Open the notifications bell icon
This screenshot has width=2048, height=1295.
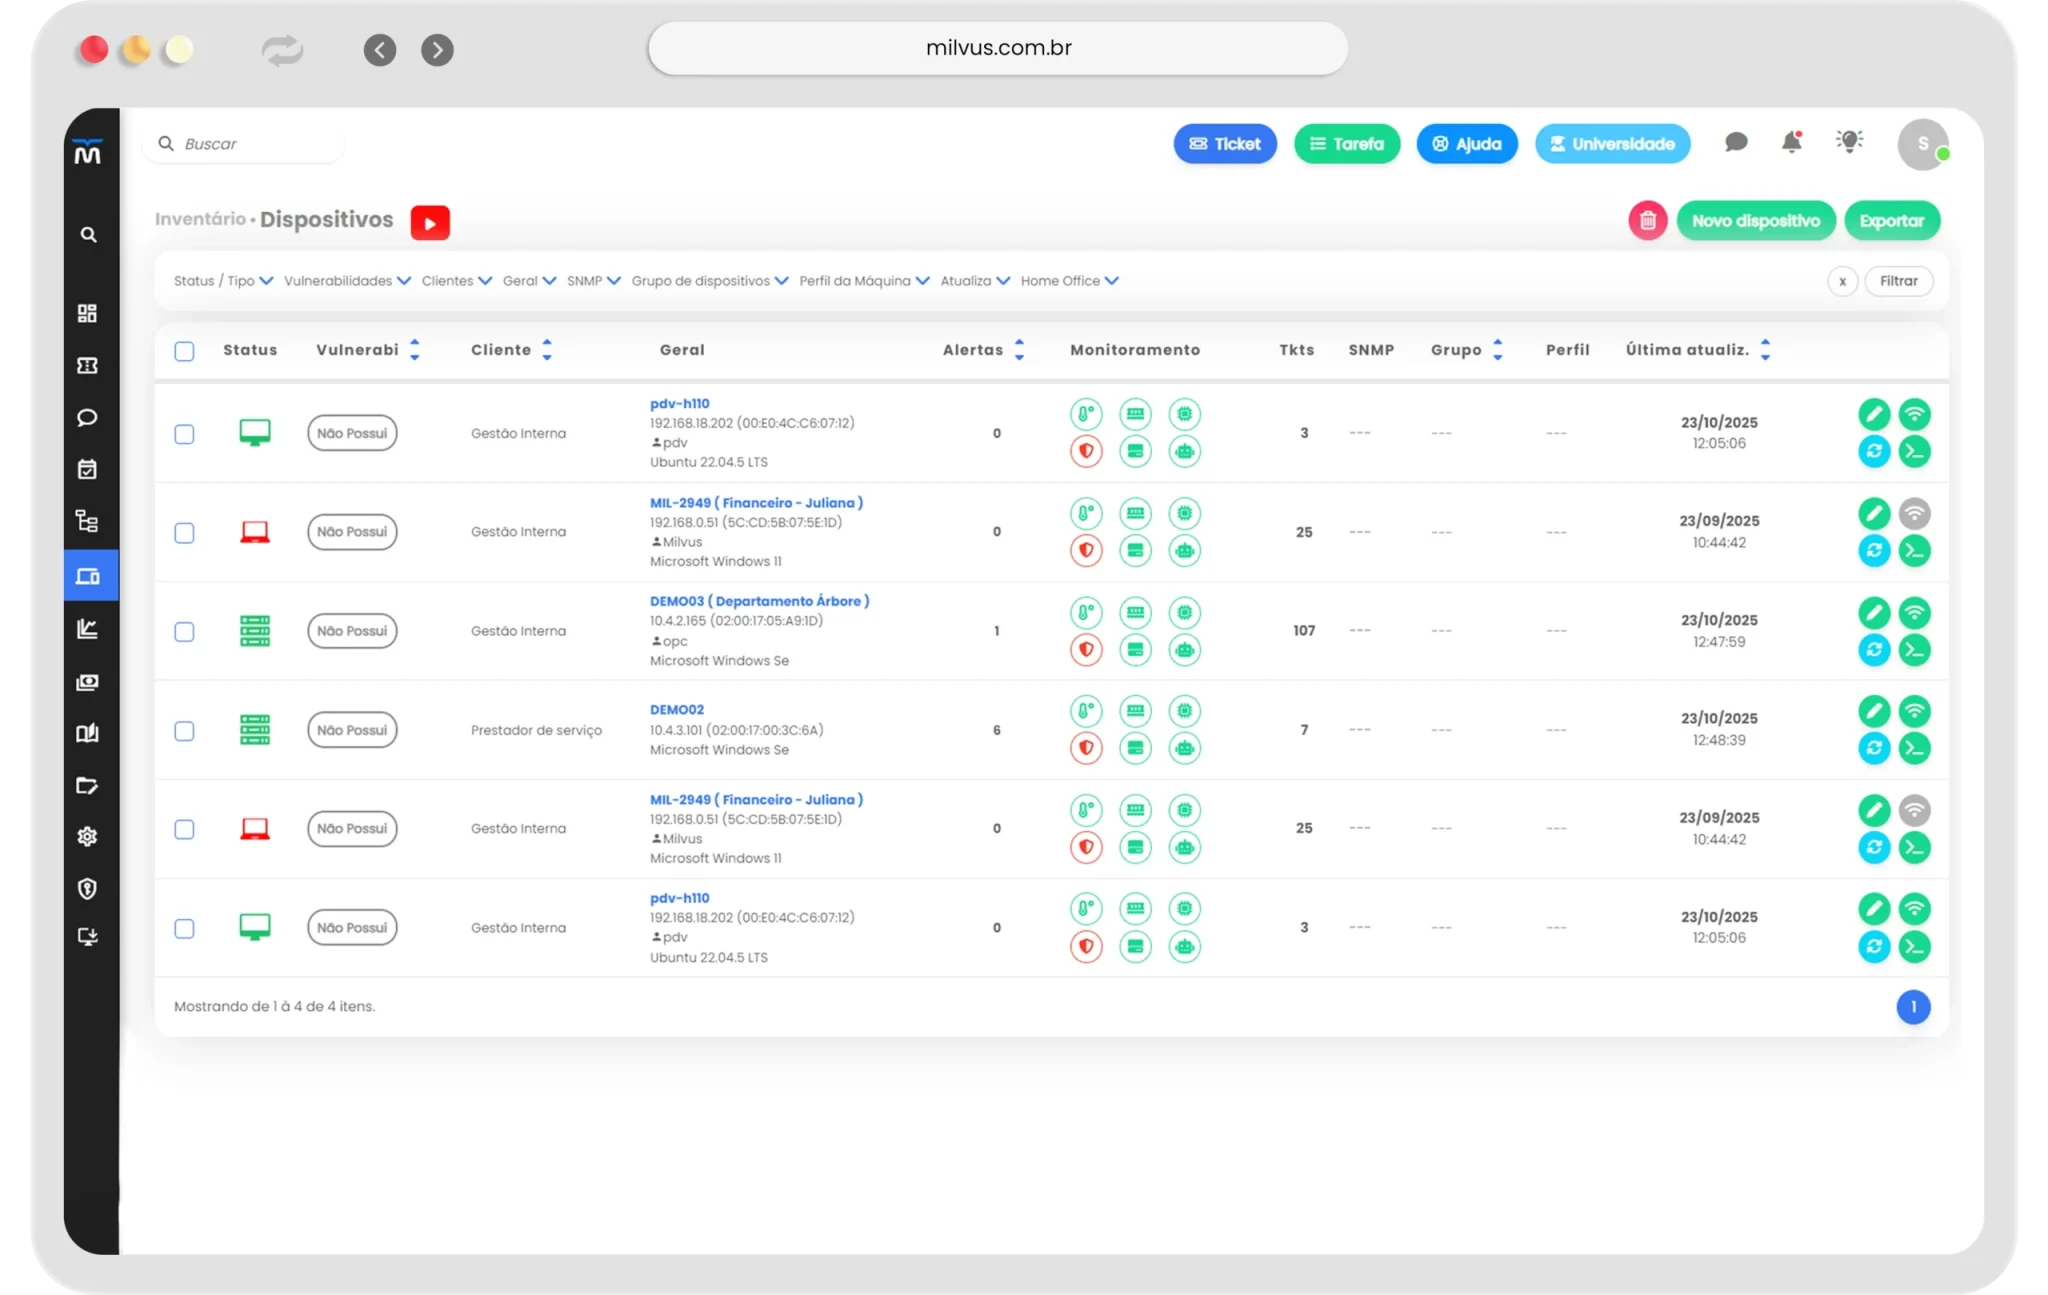[x=1791, y=143]
